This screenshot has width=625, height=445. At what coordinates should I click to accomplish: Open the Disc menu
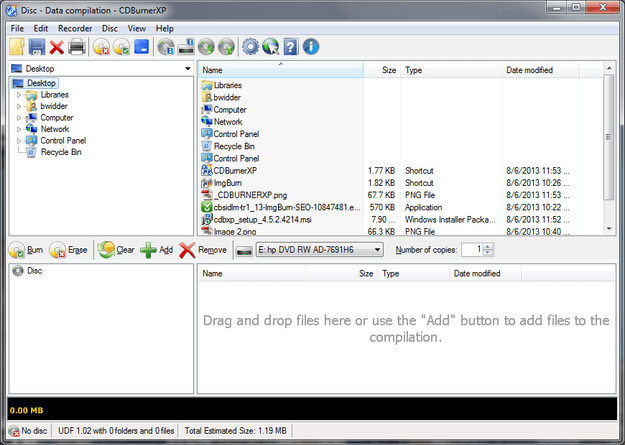[110, 29]
